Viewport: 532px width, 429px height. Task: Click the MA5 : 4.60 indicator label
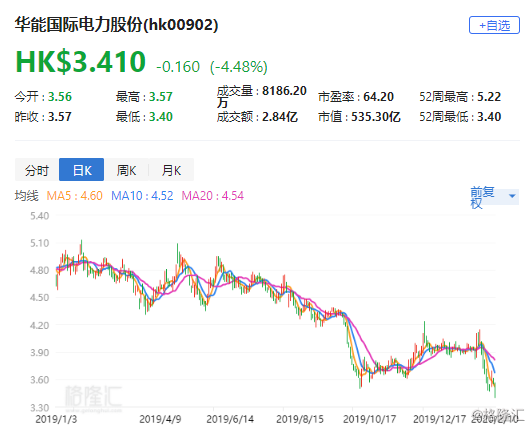[74, 196]
